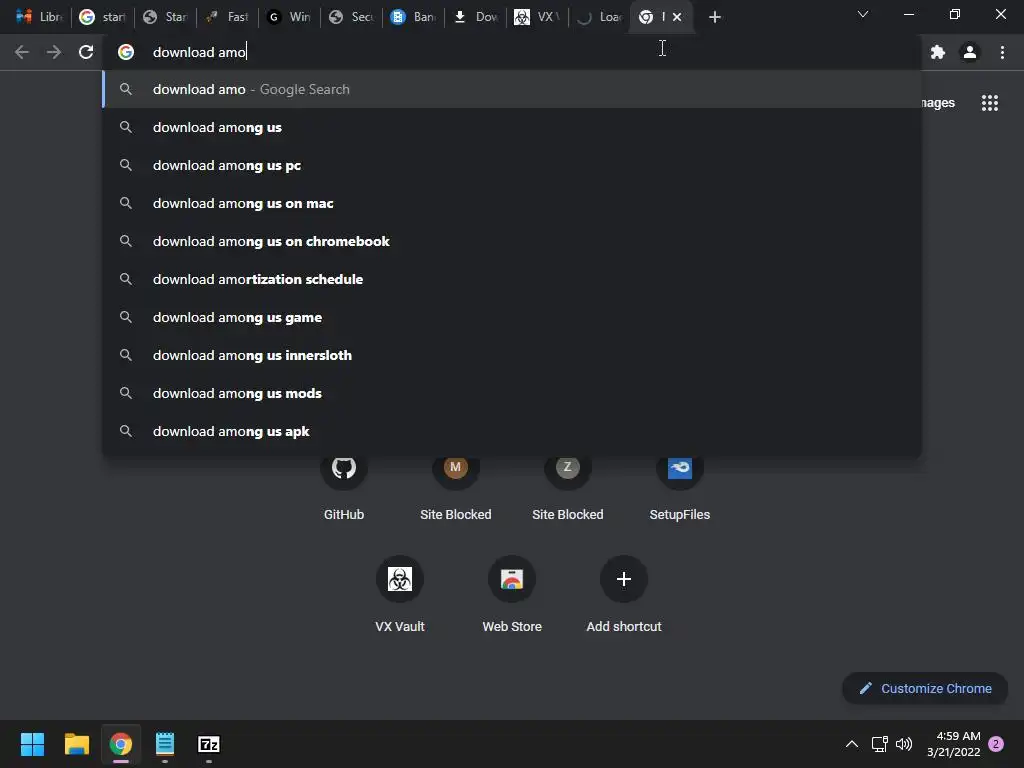Viewport: 1024px width, 768px height.
Task: Close the active tab
Action: (677, 17)
